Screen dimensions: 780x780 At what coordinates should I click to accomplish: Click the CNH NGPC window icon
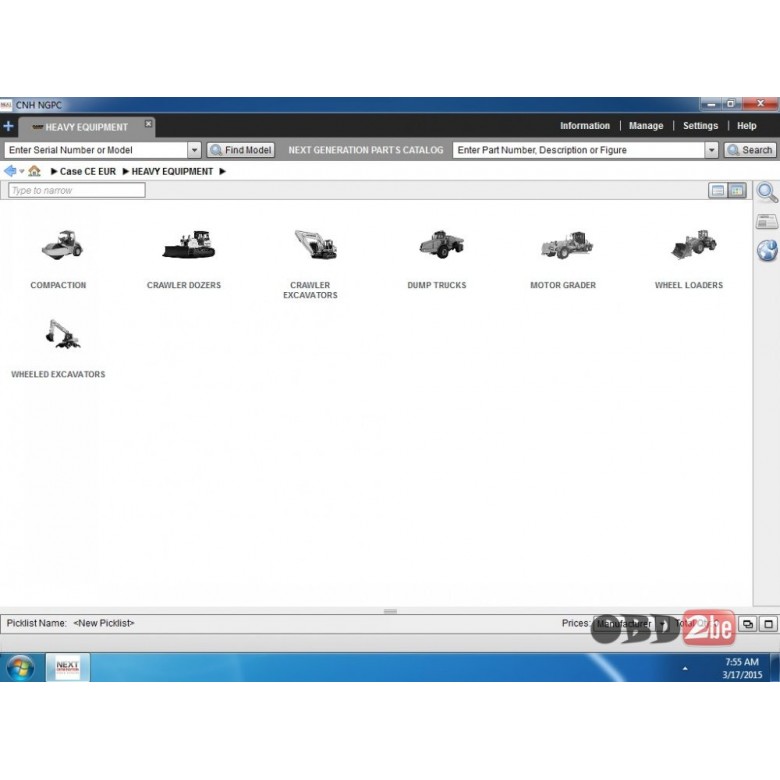pos(6,105)
